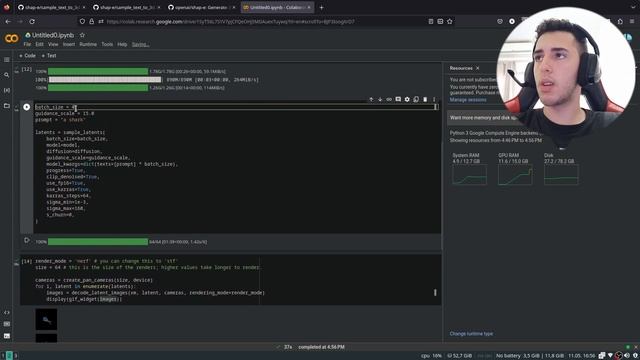Open the Files panel

pos(7,106)
